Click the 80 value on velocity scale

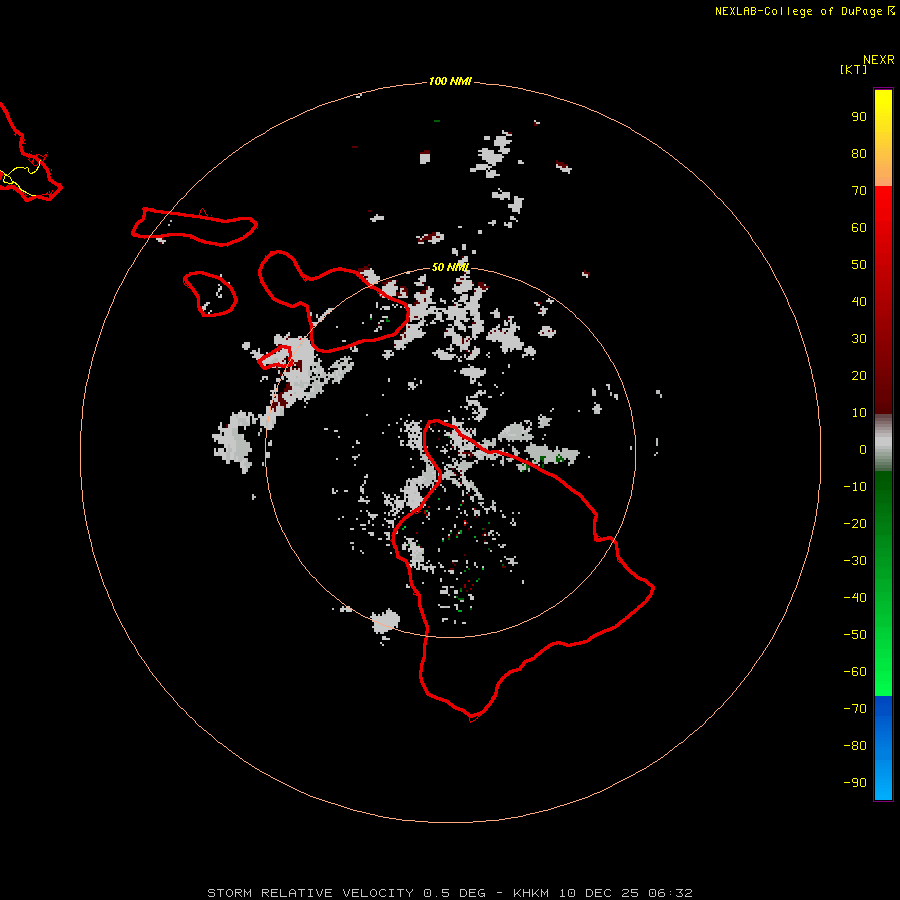click(859, 153)
